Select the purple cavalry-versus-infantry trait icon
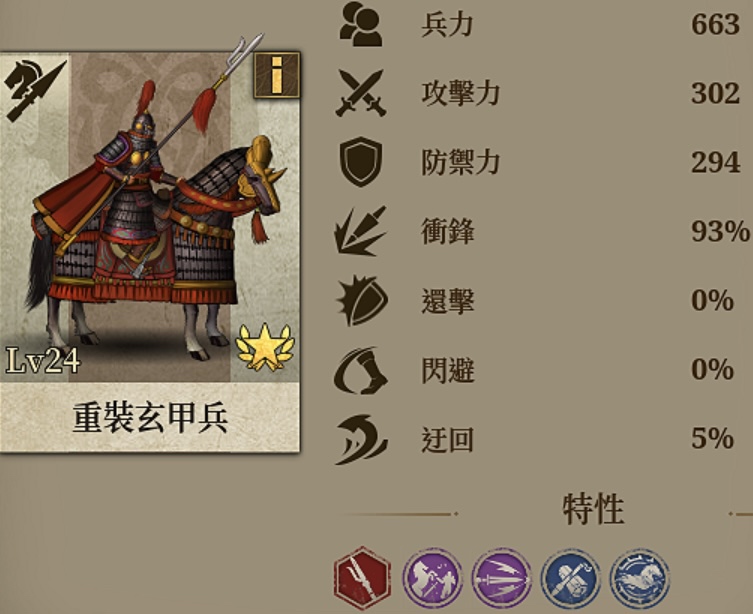 click(x=432, y=578)
